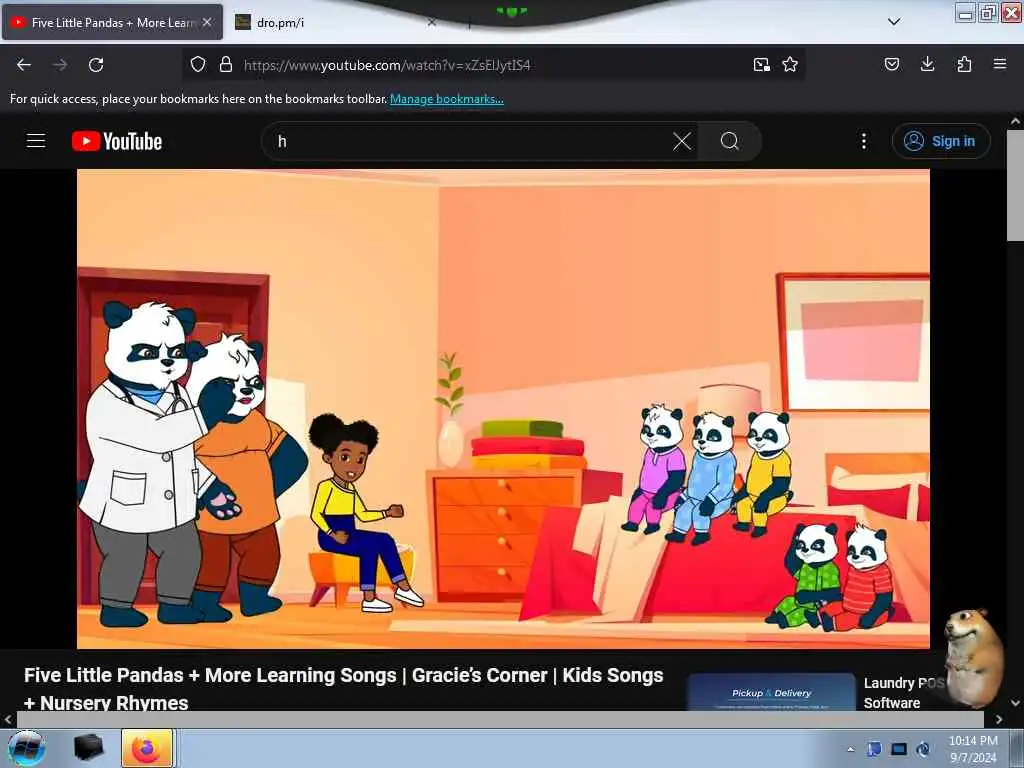
Task: Click the horizontal scrollbar track
Action: tap(500, 719)
